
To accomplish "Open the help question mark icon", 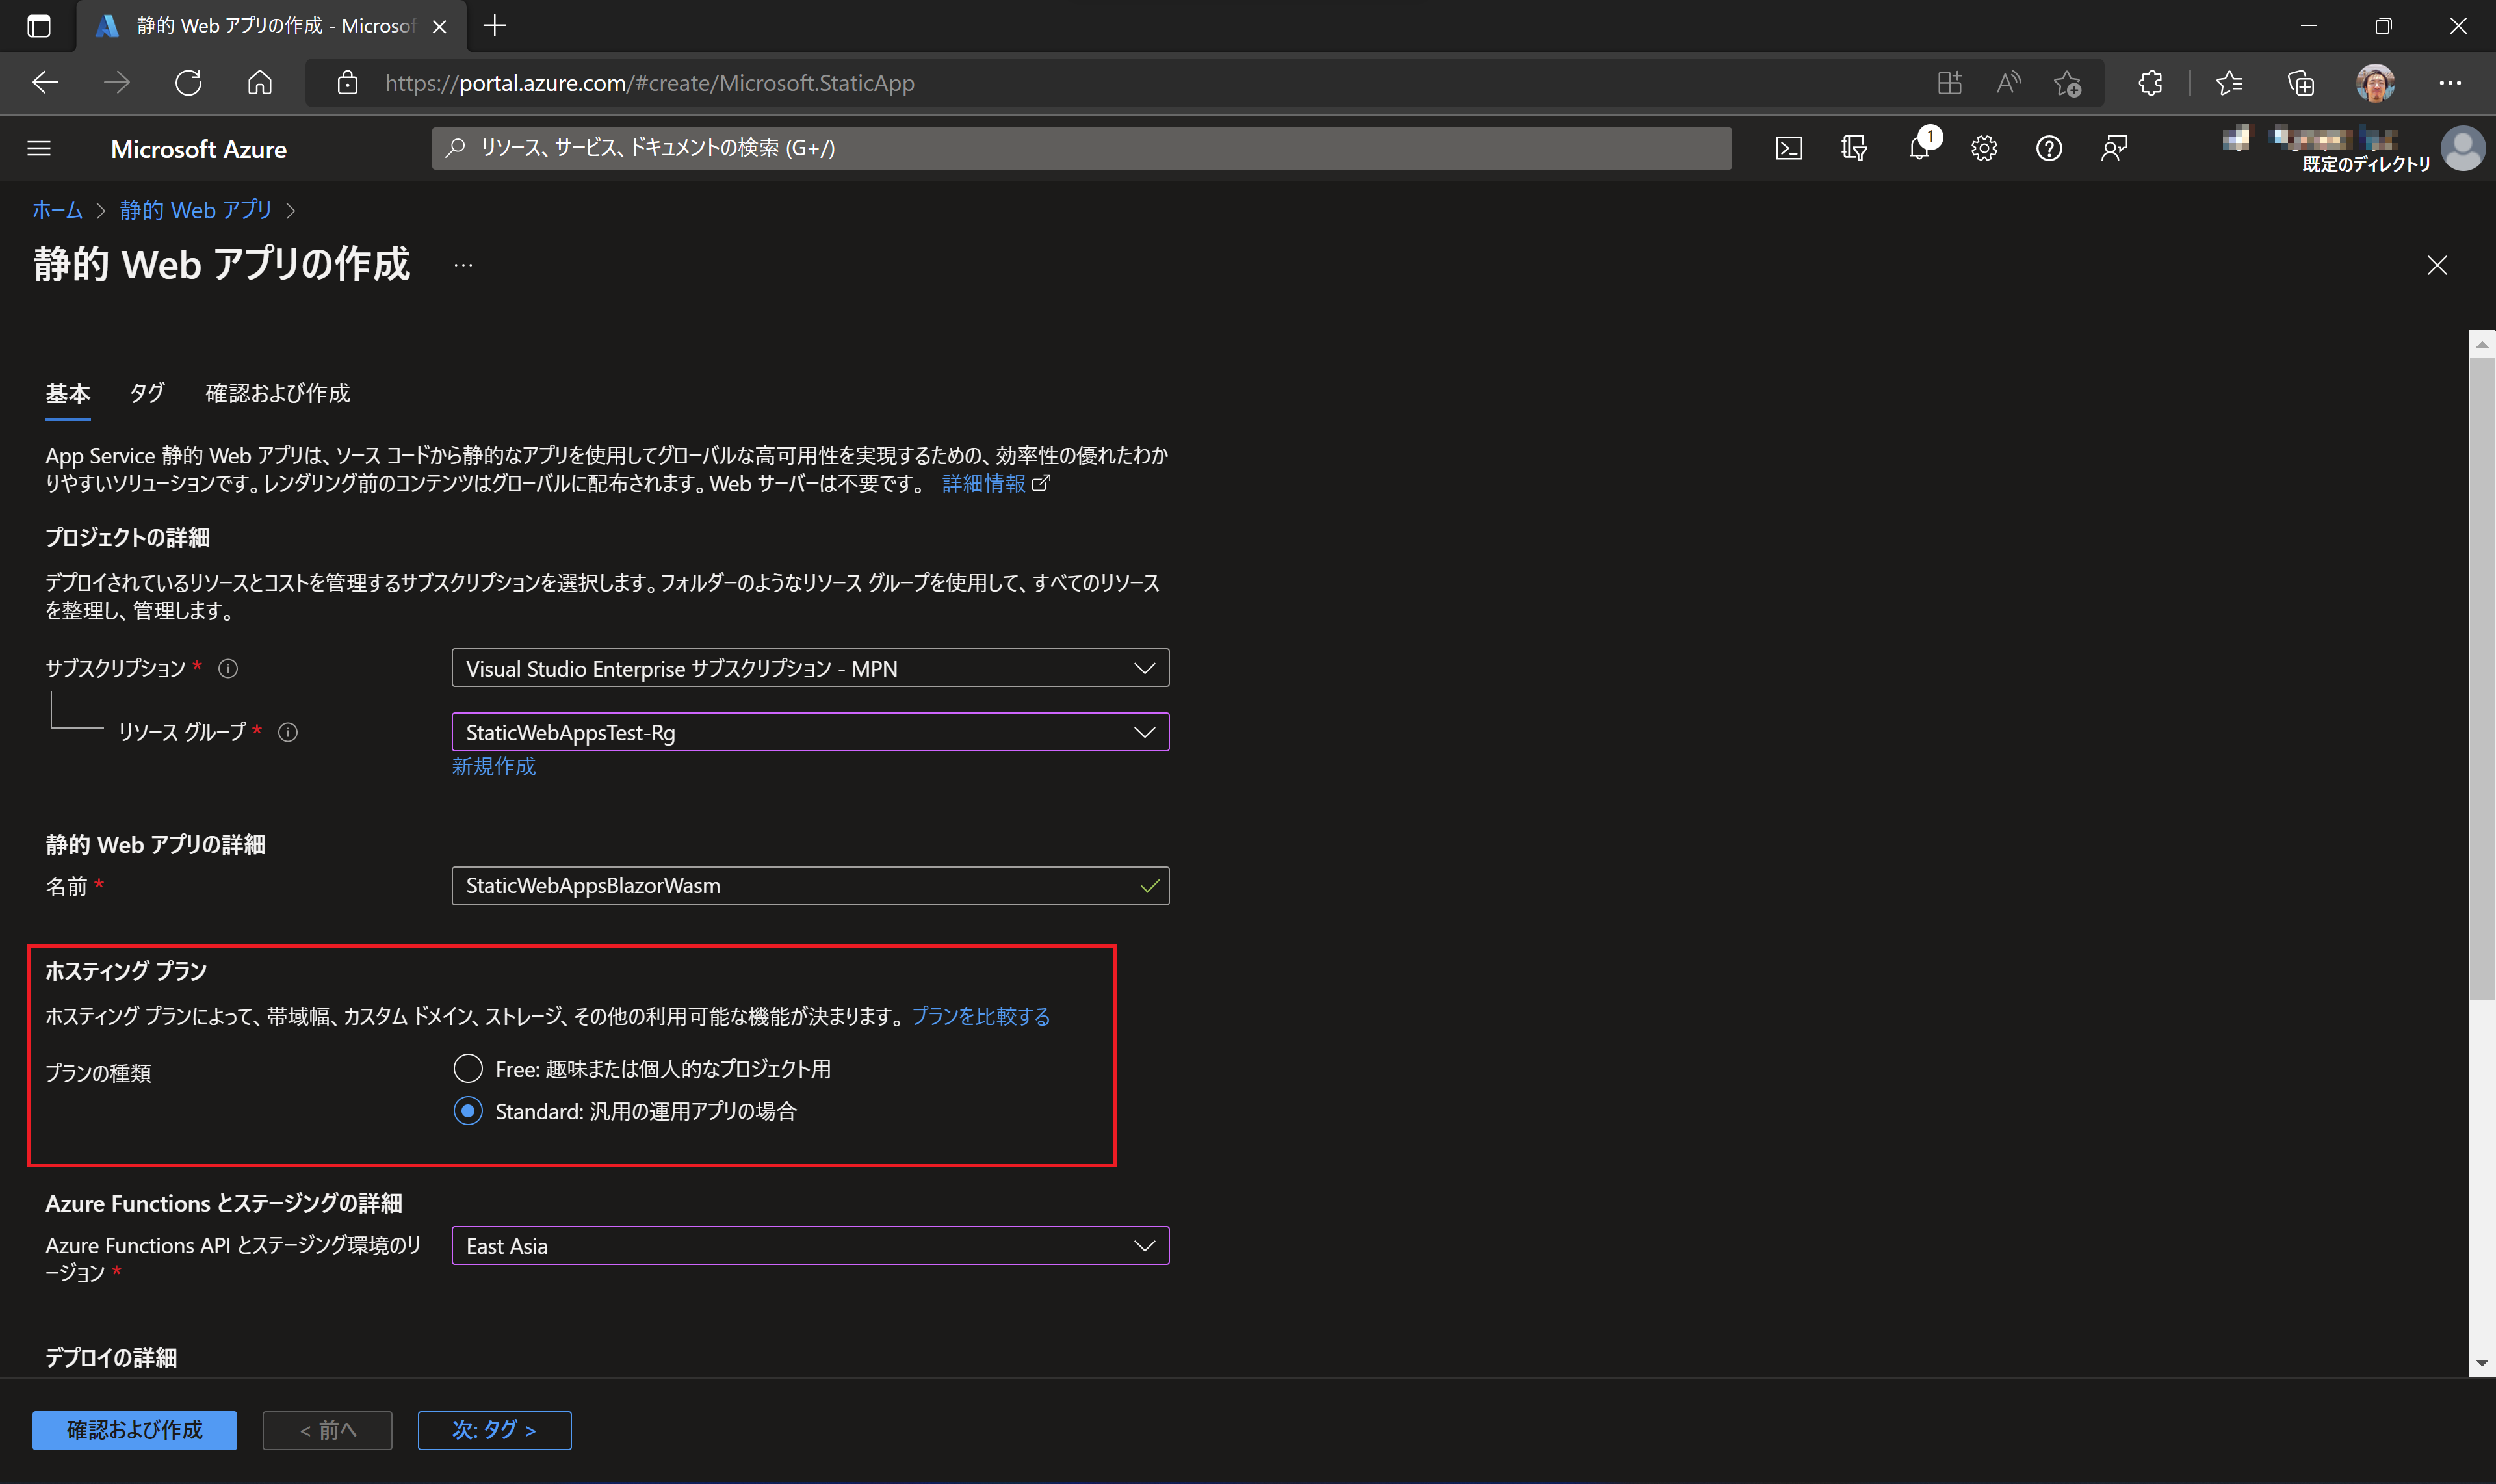I will [2049, 148].
